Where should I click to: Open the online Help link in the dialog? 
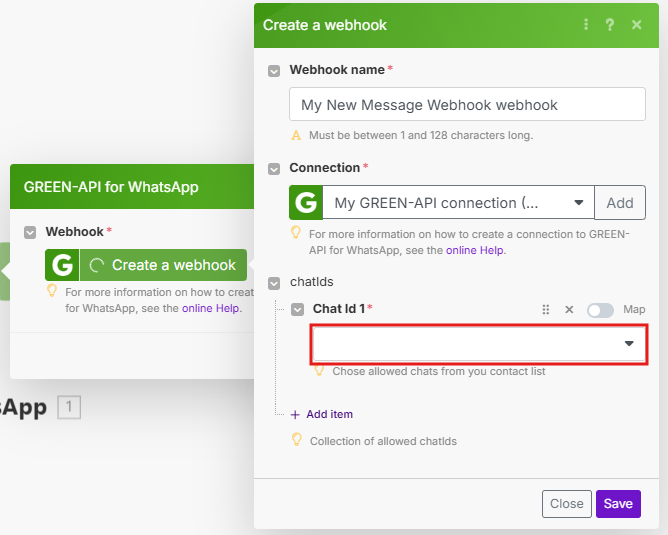point(475,250)
